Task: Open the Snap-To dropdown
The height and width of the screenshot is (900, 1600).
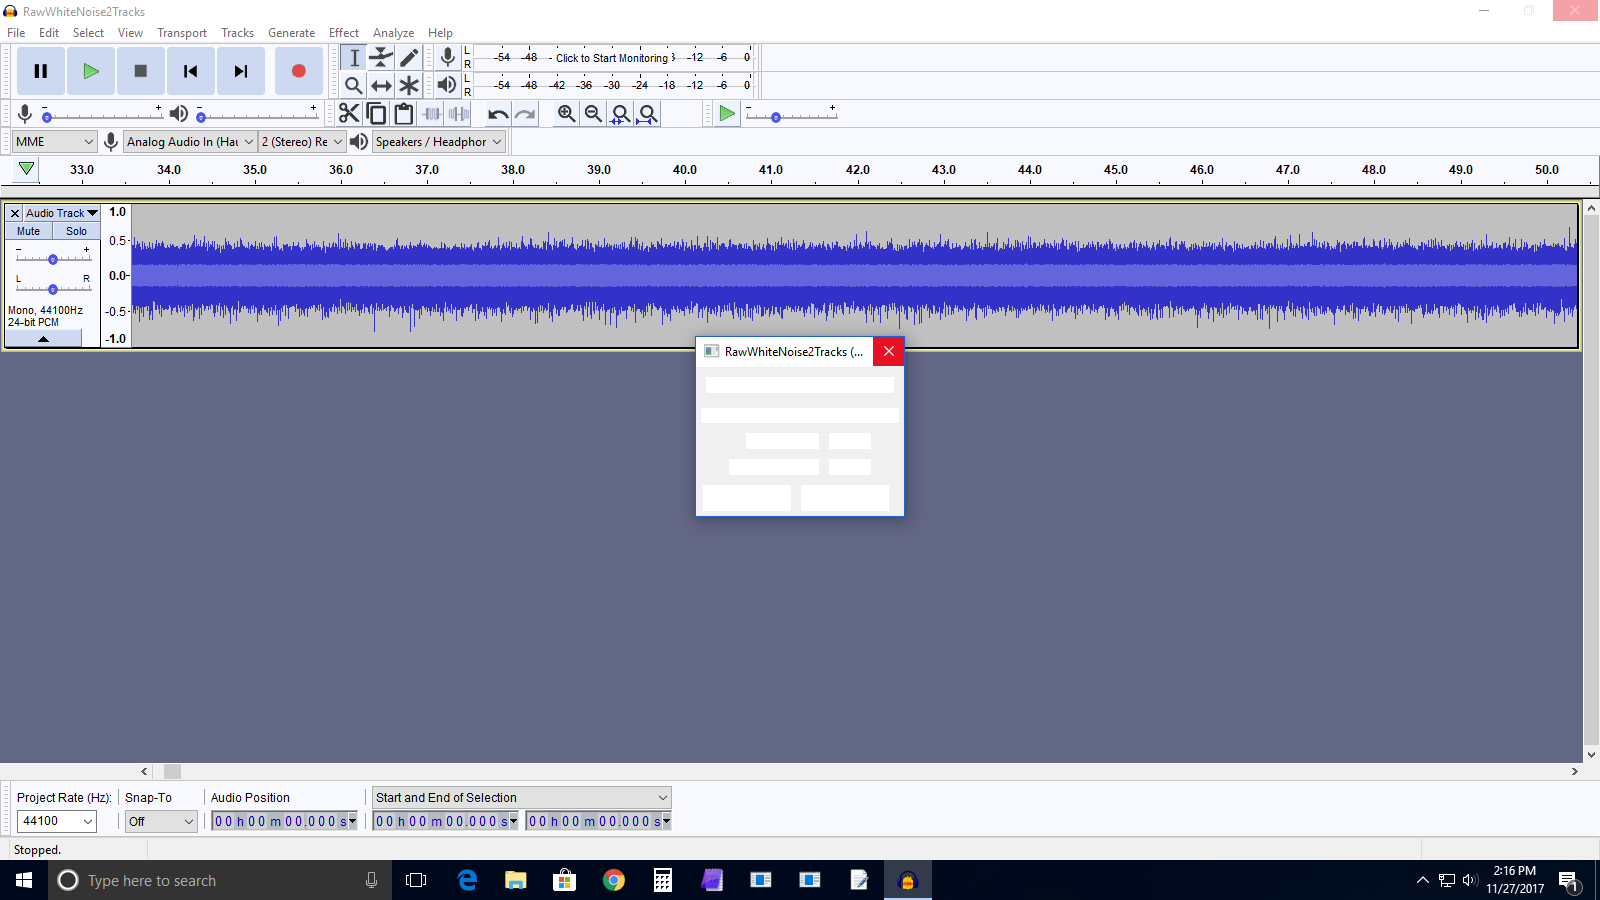Action: [160, 821]
